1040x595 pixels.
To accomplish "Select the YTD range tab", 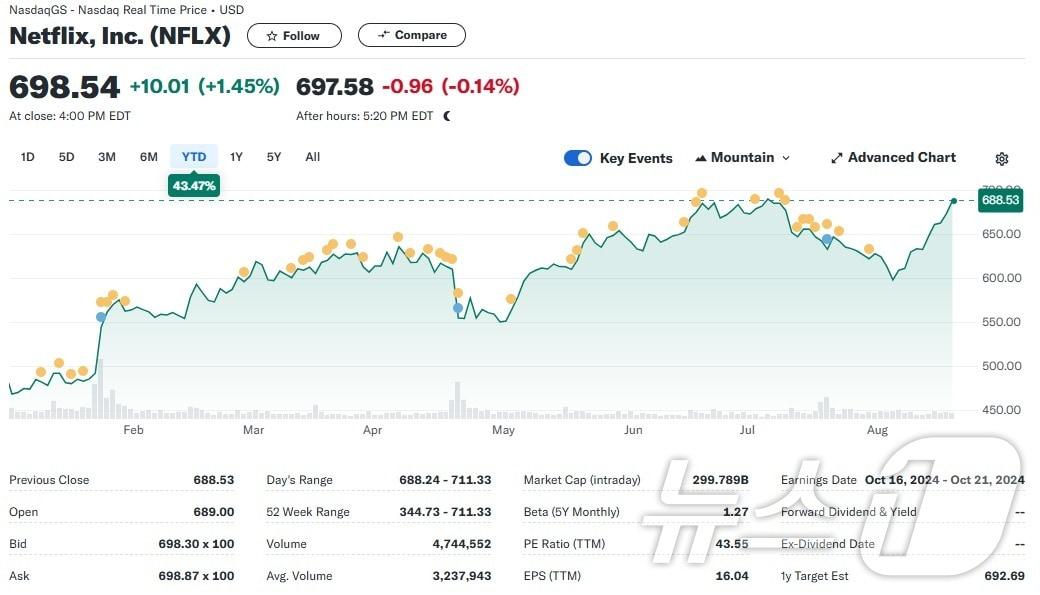I will (194, 157).
